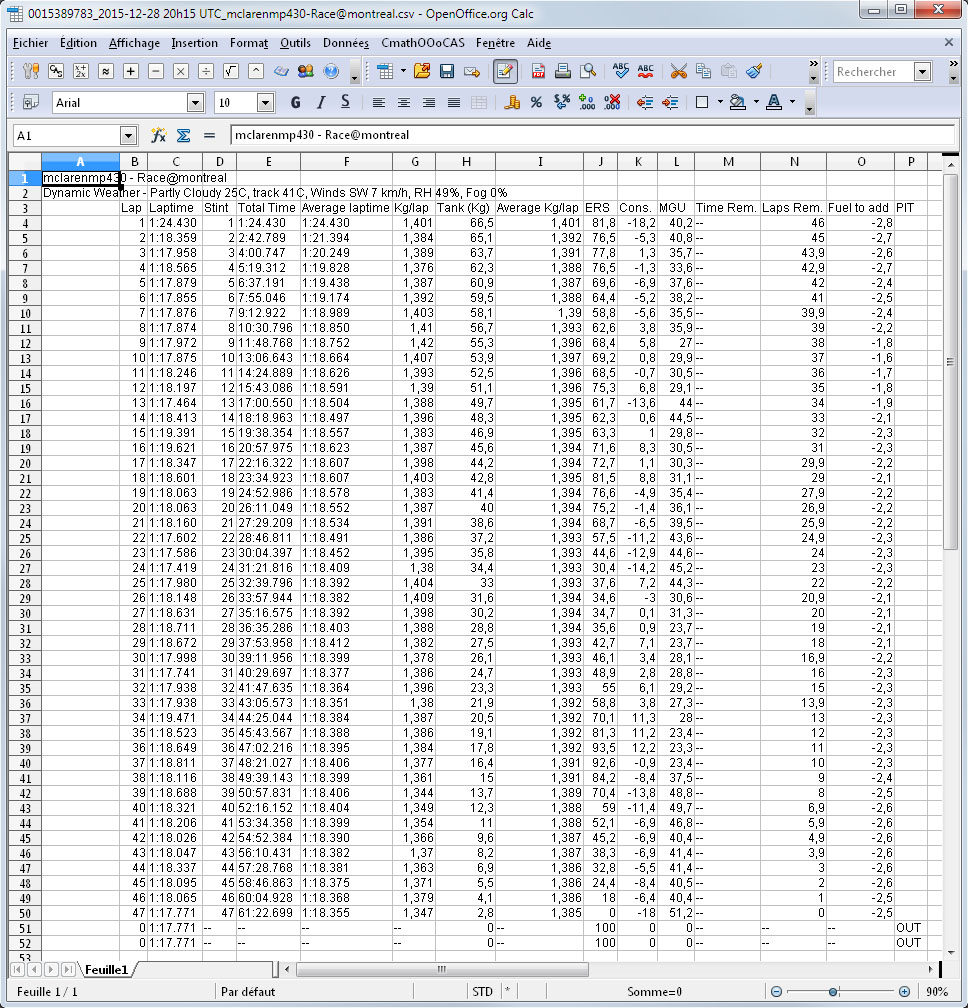Center cell content horizontally
968x1008 pixels.
point(404,103)
